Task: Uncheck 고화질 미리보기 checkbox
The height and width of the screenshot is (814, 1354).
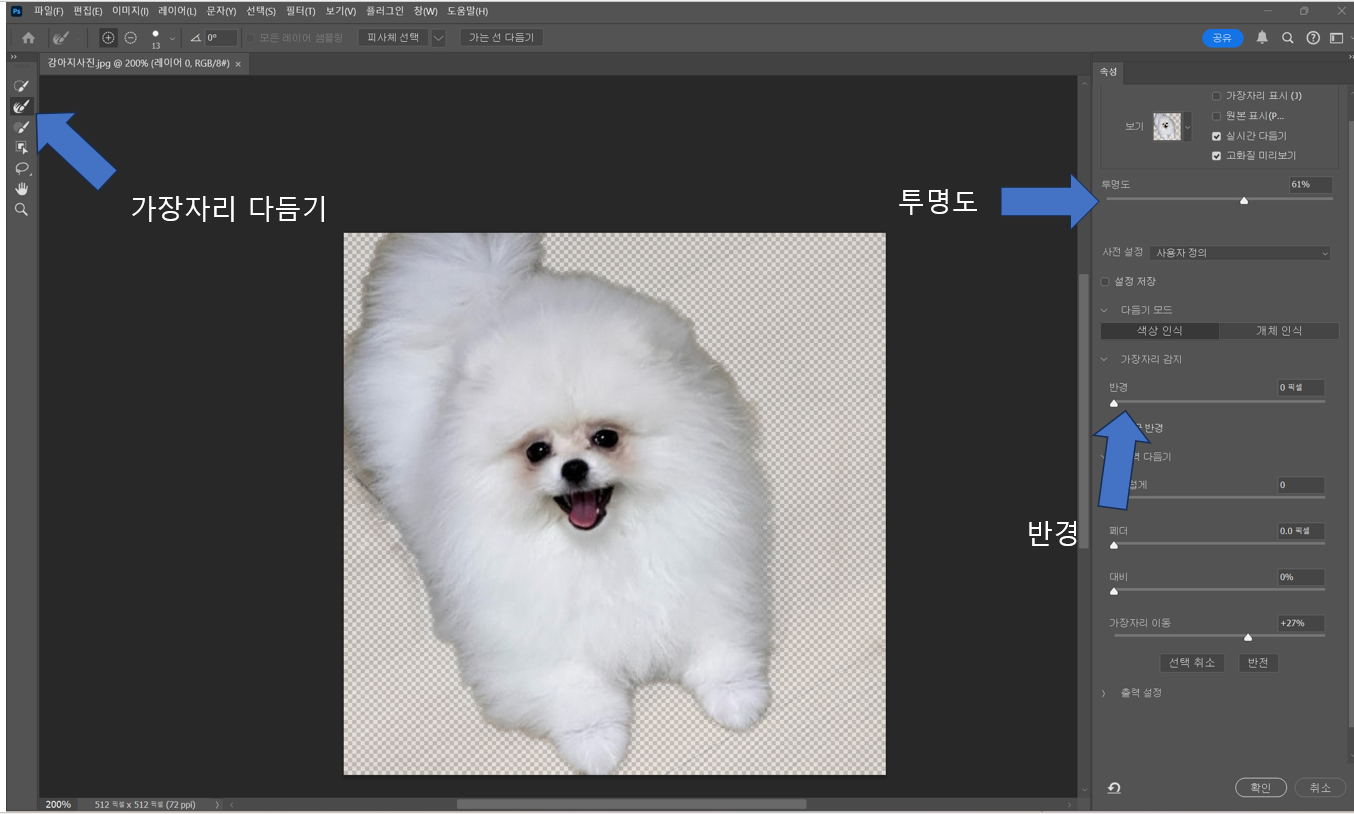Action: coord(1216,156)
